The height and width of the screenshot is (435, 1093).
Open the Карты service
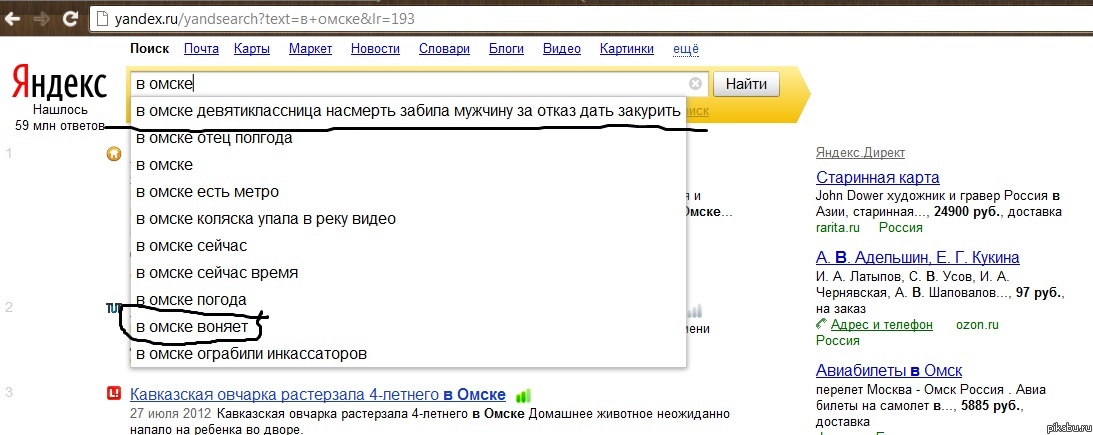pos(252,49)
